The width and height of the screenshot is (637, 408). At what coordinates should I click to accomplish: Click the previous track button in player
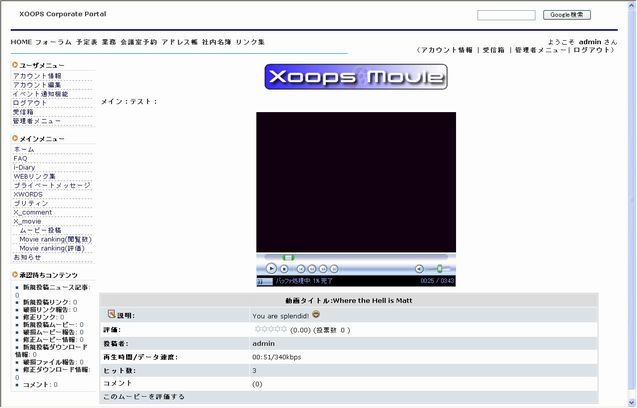(x=301, y=269)
